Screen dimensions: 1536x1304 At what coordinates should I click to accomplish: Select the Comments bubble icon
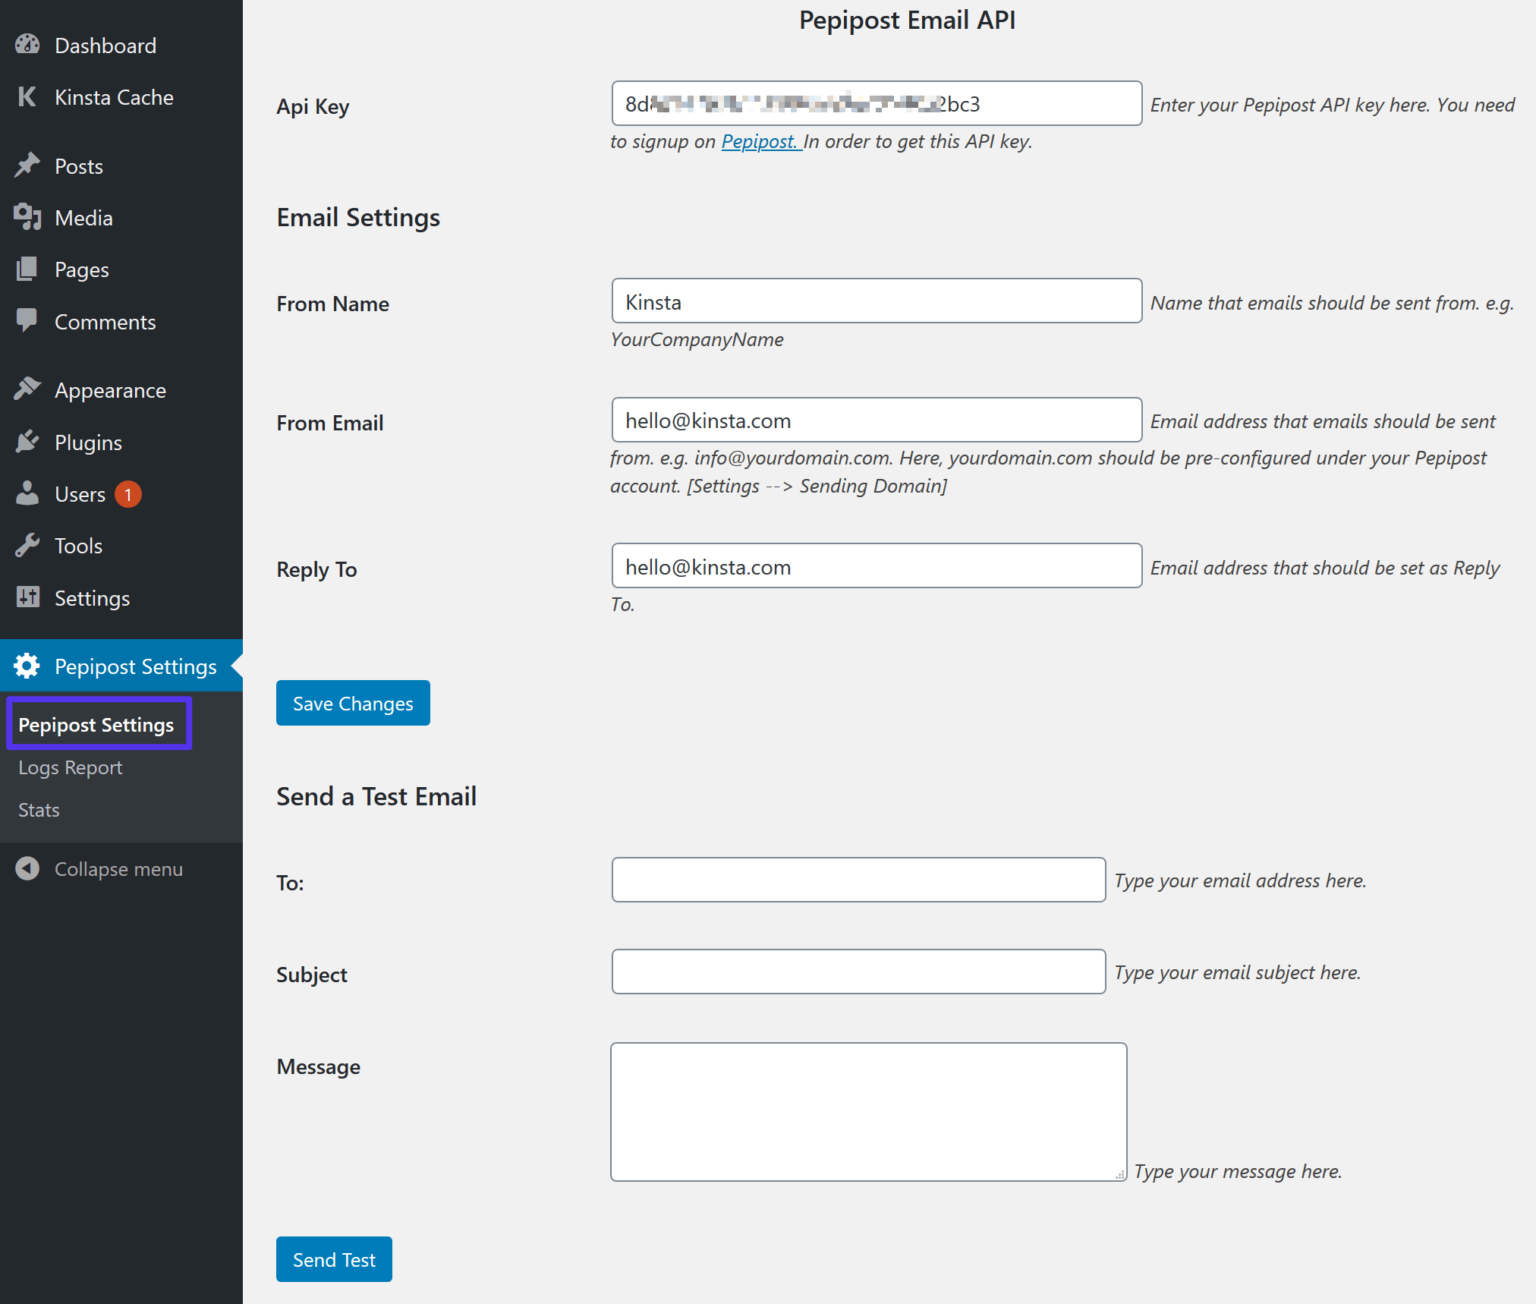coord(27,321)
